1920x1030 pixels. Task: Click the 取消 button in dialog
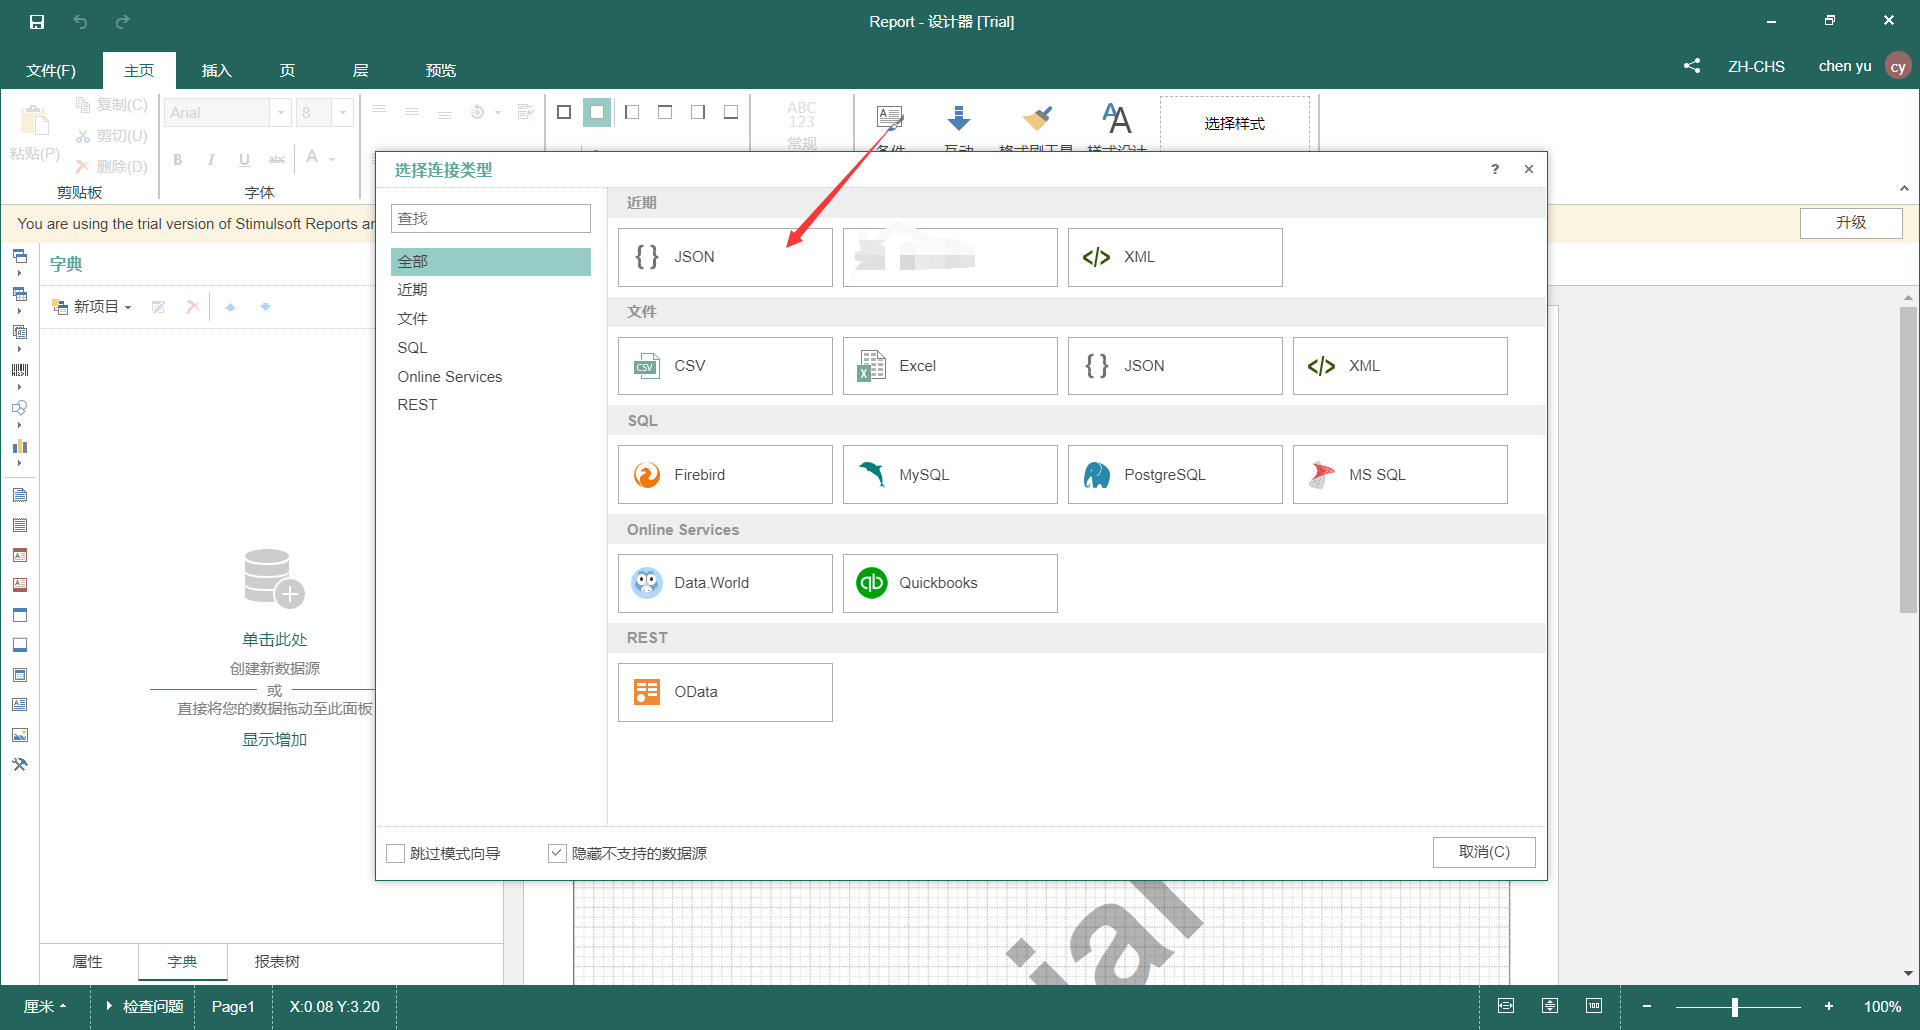tap(1483, 852)
